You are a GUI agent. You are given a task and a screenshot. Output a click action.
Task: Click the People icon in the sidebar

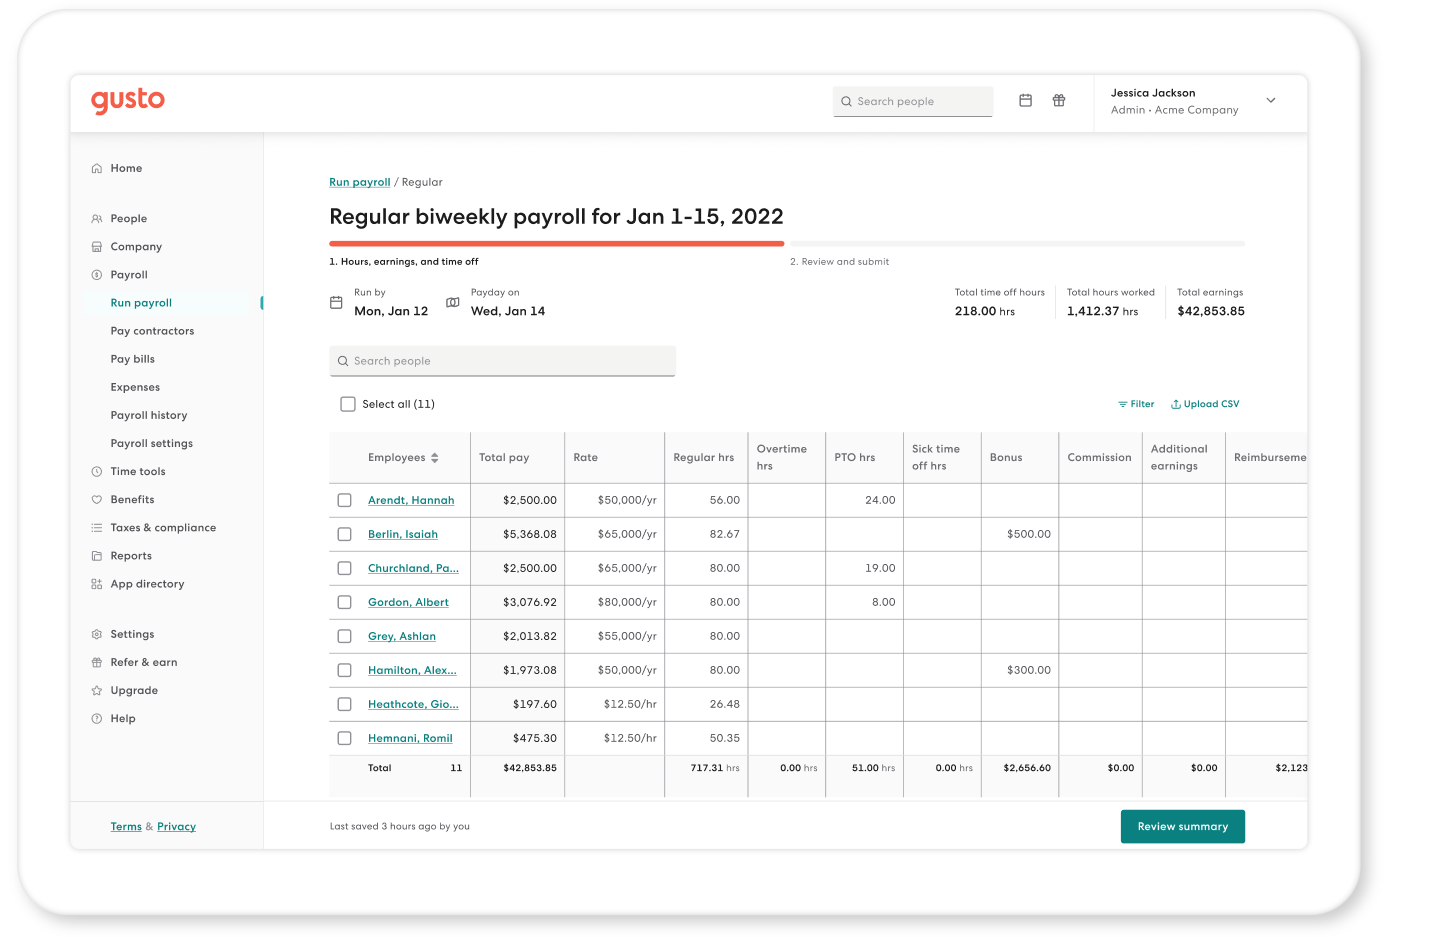(x=96, y=218)
